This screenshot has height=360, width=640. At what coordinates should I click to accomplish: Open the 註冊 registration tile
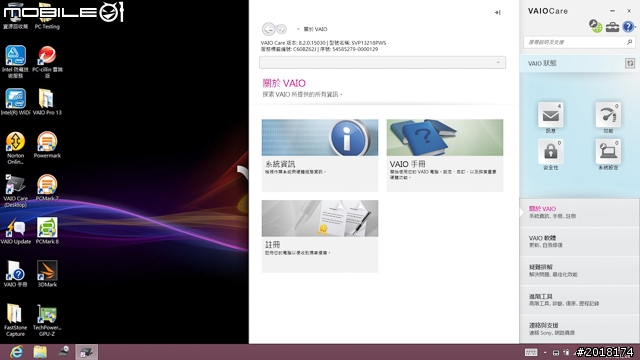click(x=320, y=236)
